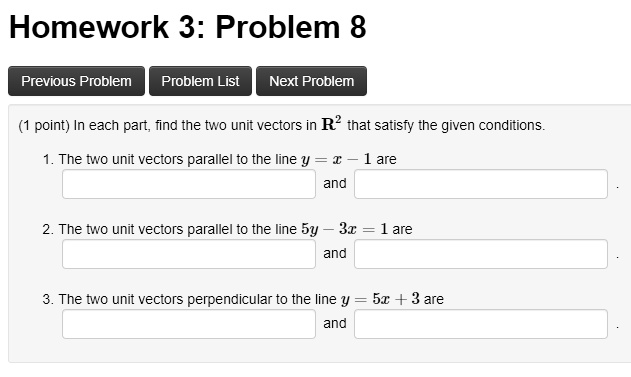Click the (1 point) label
Screen dimensions: 631x377
(44, 126)
